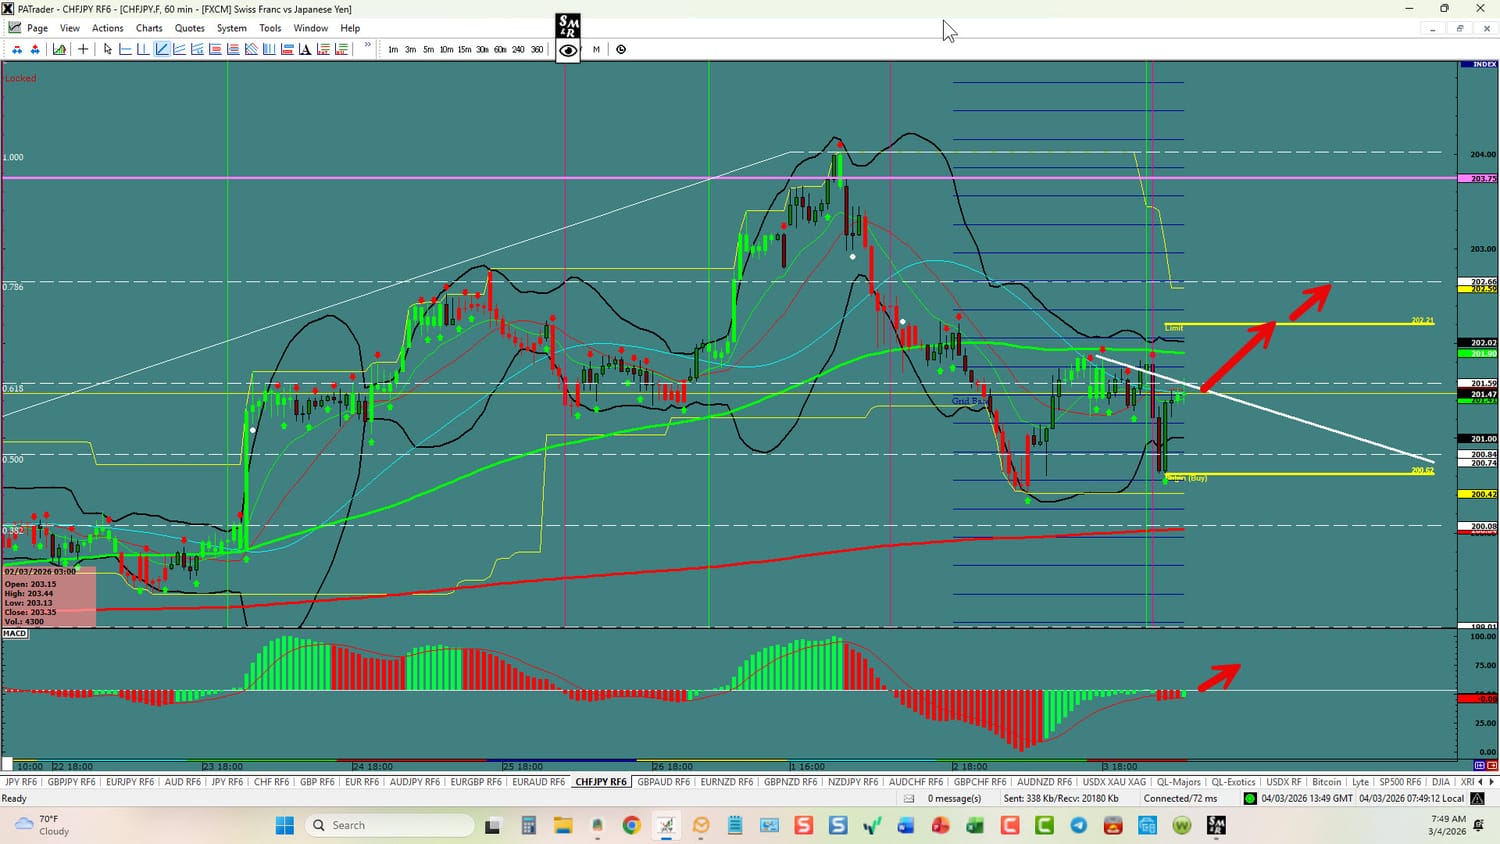The width and height of the screenshot is (1500, 844).
Task: Switch chart to 240 minute timeframe
Action: 518,49
